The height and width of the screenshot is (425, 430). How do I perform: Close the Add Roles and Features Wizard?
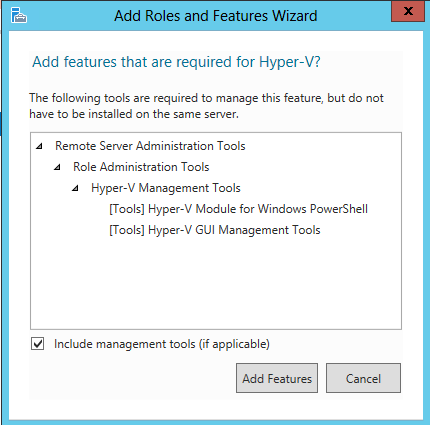[408, 11]
